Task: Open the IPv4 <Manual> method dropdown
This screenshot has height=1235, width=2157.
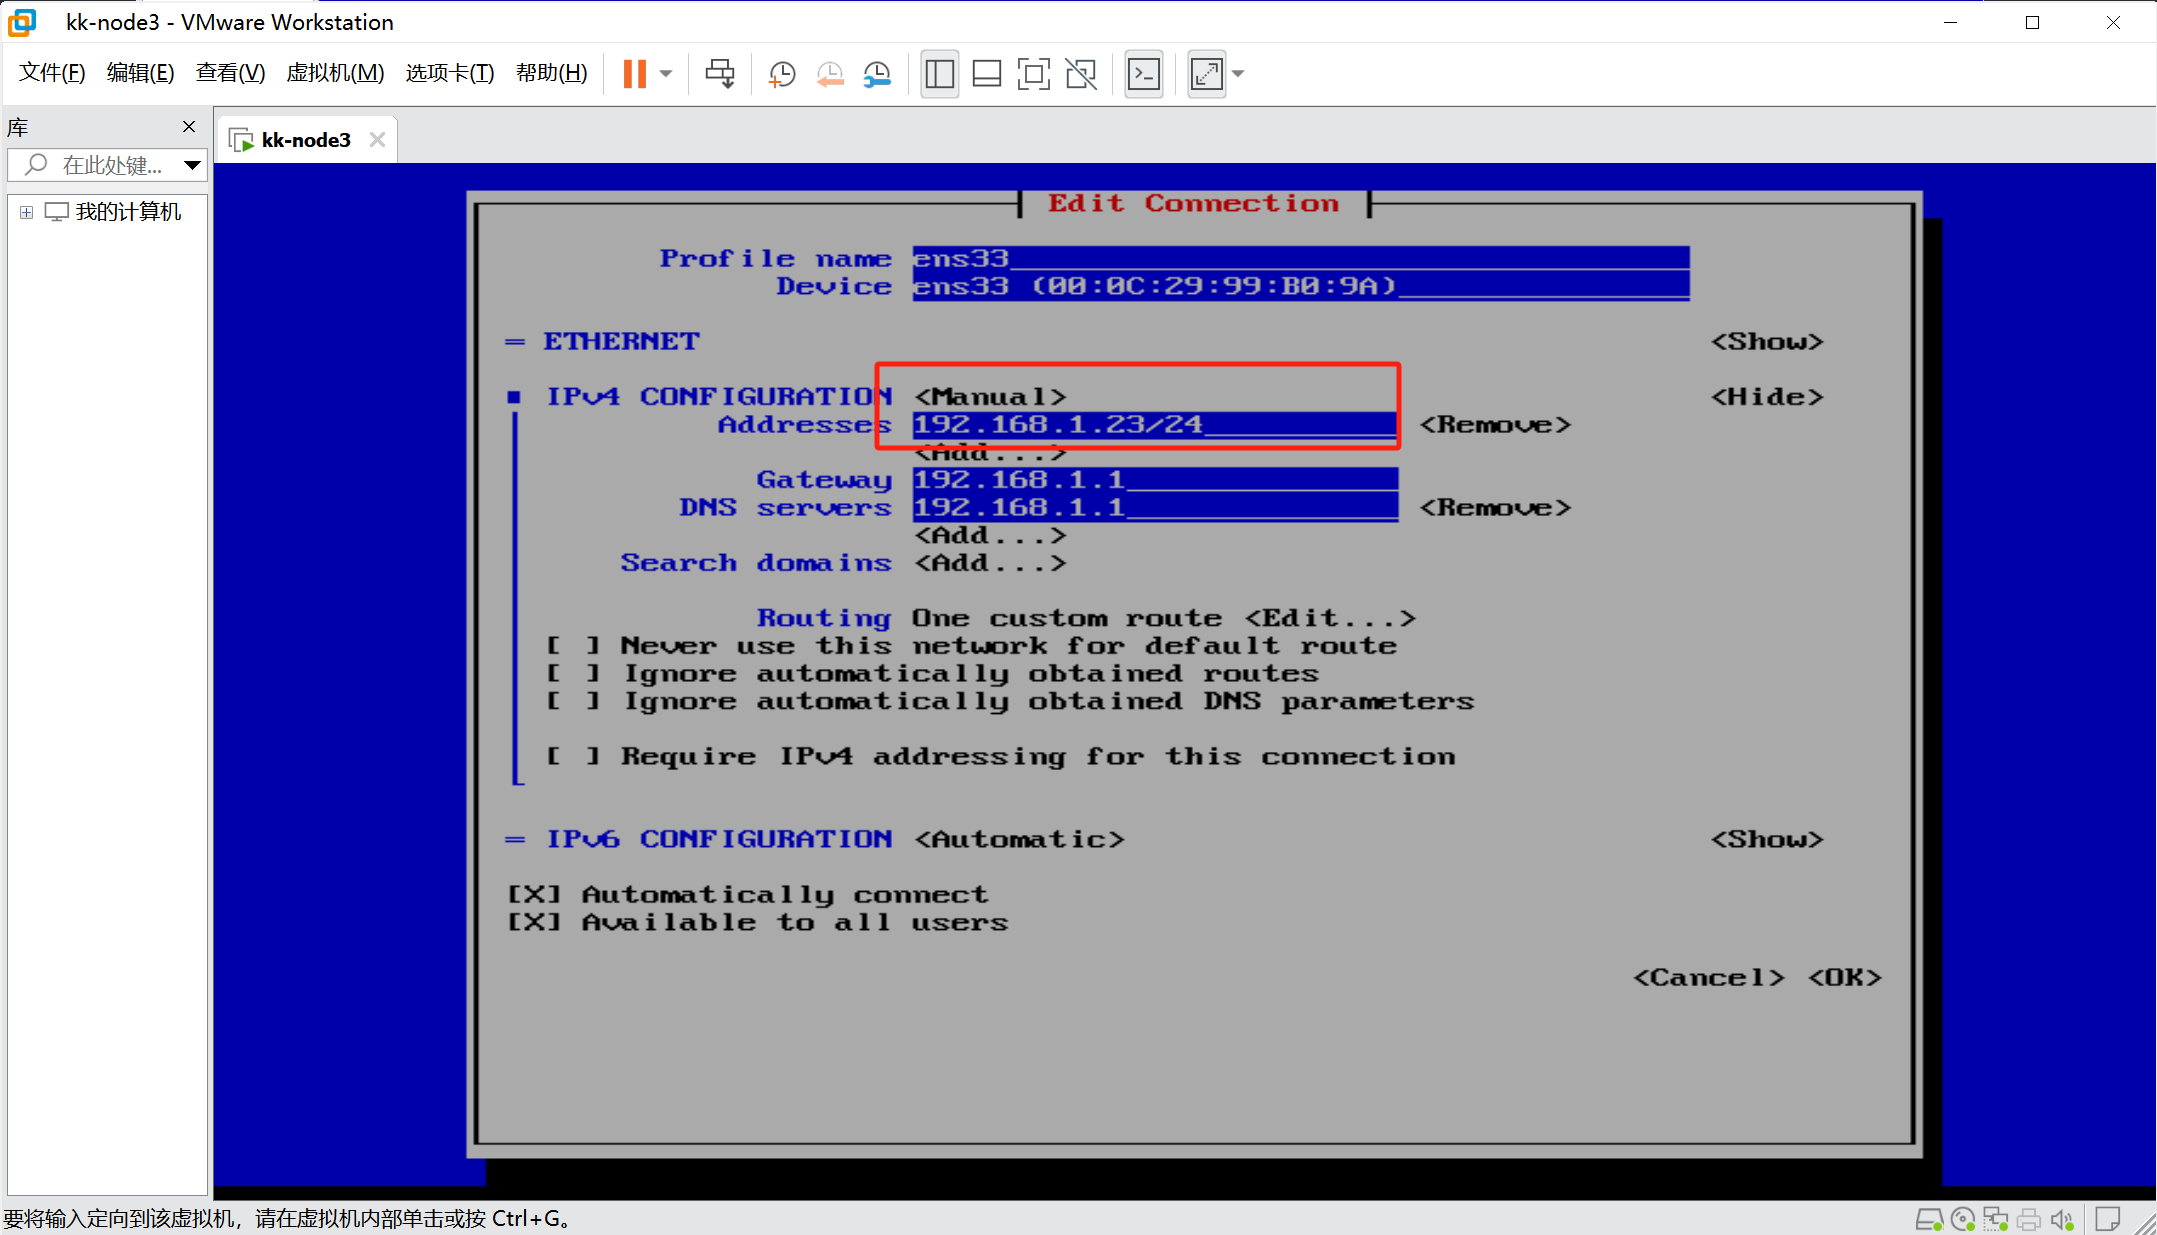Action: [x=990, y=397]
